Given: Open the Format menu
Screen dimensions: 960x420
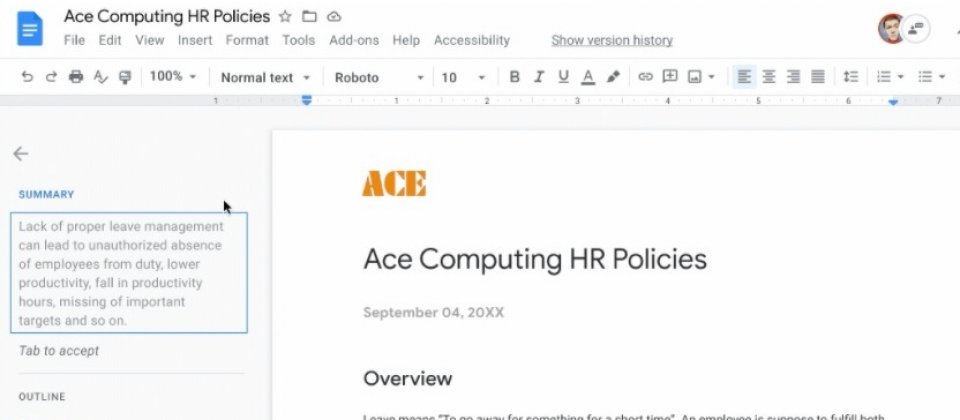Looking at the screenshot, I should [247, 40].
